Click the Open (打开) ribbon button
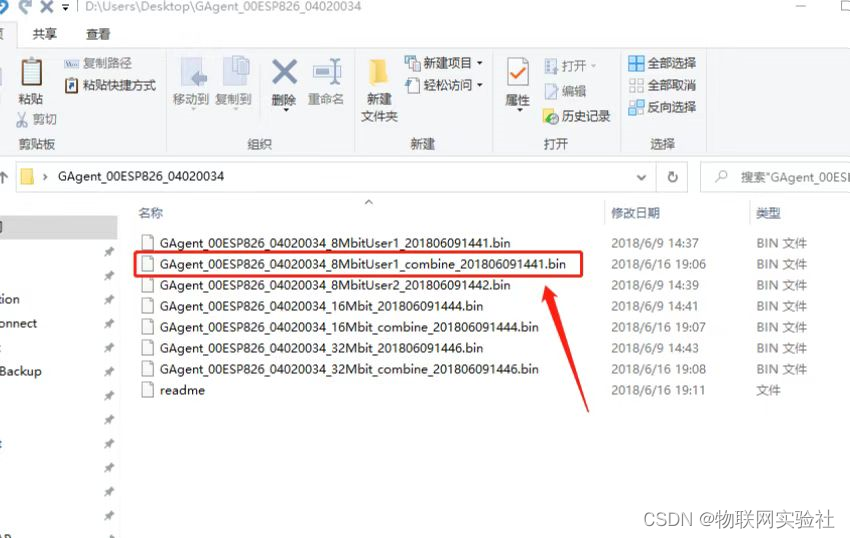 [x=569, y=66]
